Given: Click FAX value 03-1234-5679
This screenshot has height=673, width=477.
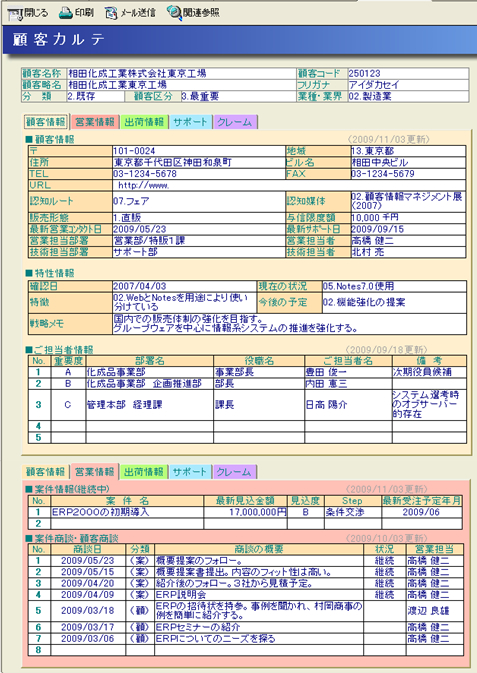Looking at the screenshot, I should tap(383, 174).
